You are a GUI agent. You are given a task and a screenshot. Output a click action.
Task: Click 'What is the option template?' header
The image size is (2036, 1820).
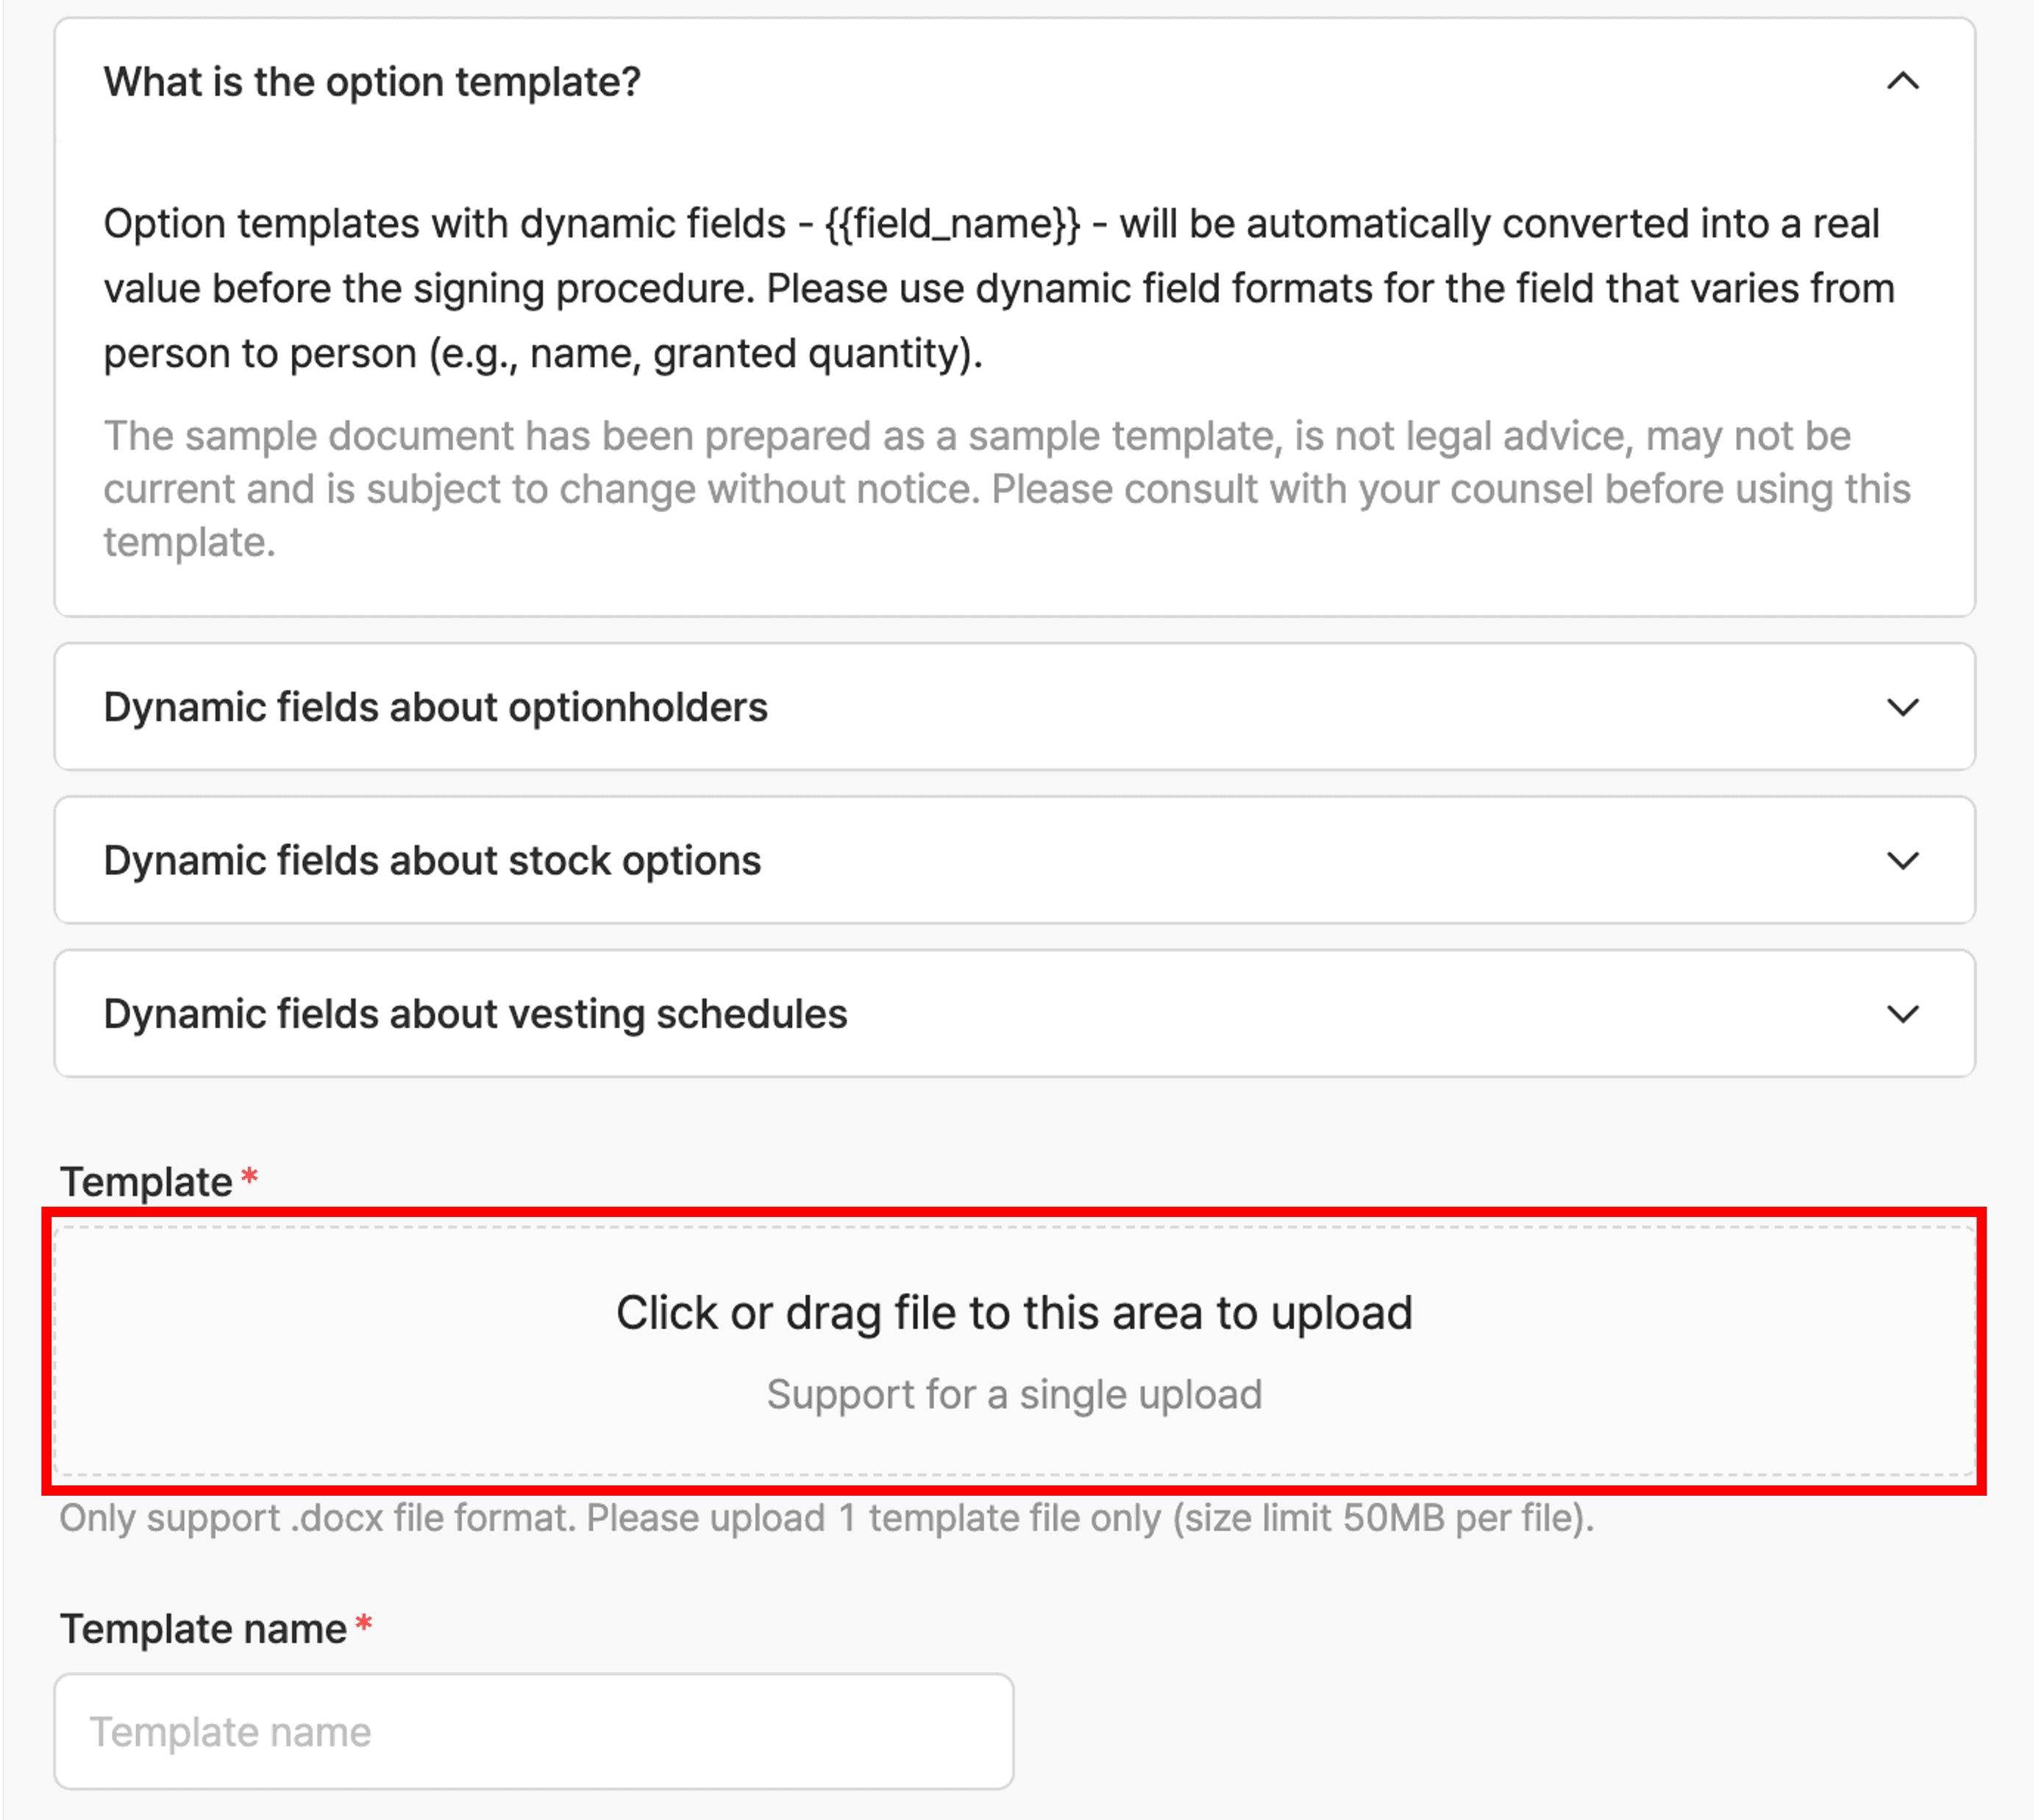[x=372, y=82]
